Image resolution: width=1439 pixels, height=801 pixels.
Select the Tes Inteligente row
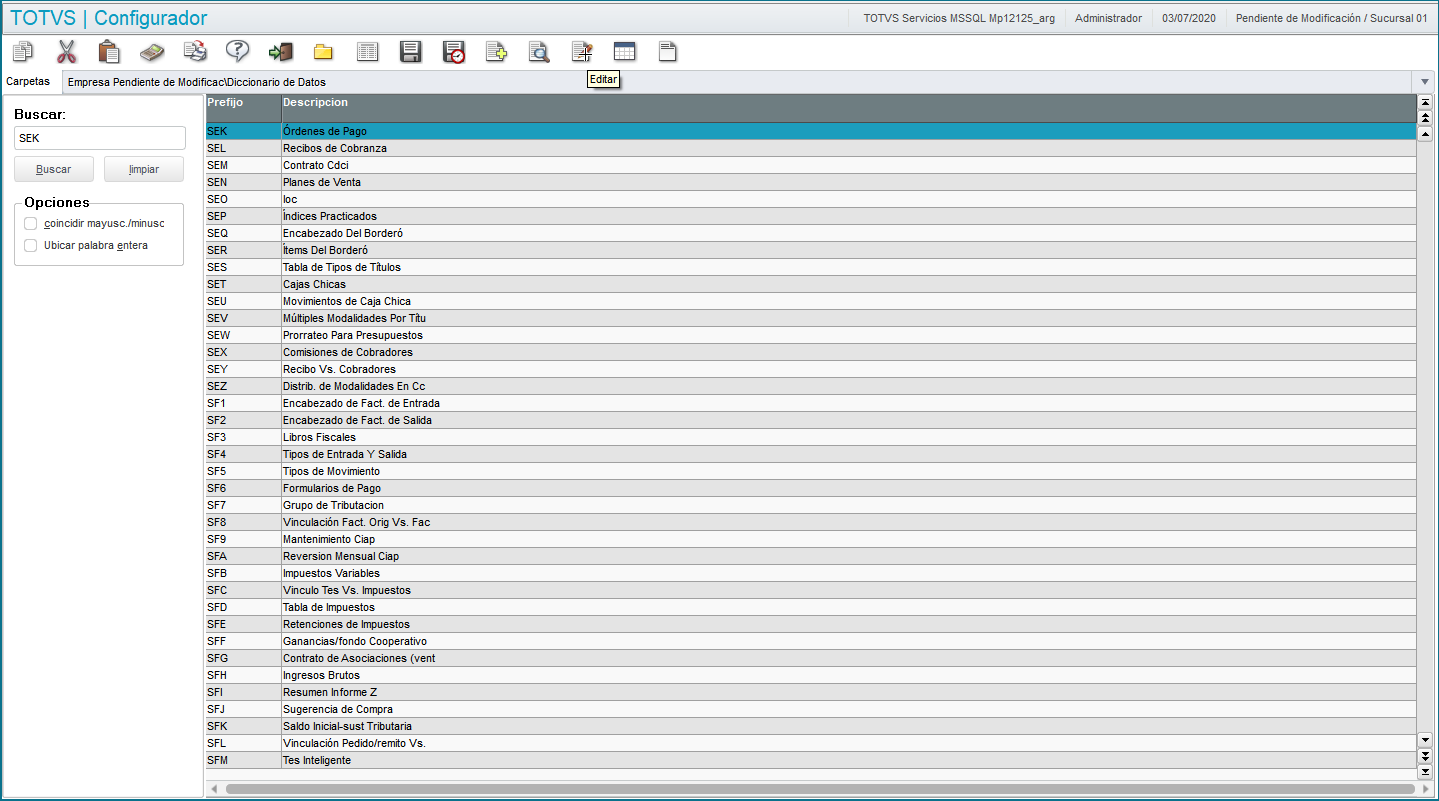tap(811, 760)
